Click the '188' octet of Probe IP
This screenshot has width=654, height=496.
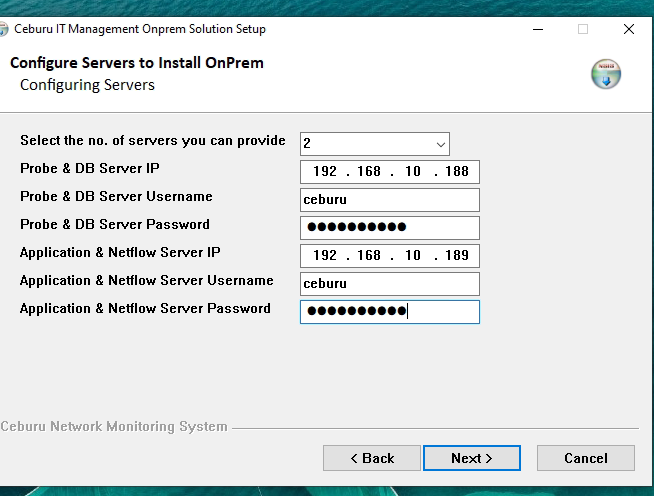pyautogui.click(x=457, y=171)
